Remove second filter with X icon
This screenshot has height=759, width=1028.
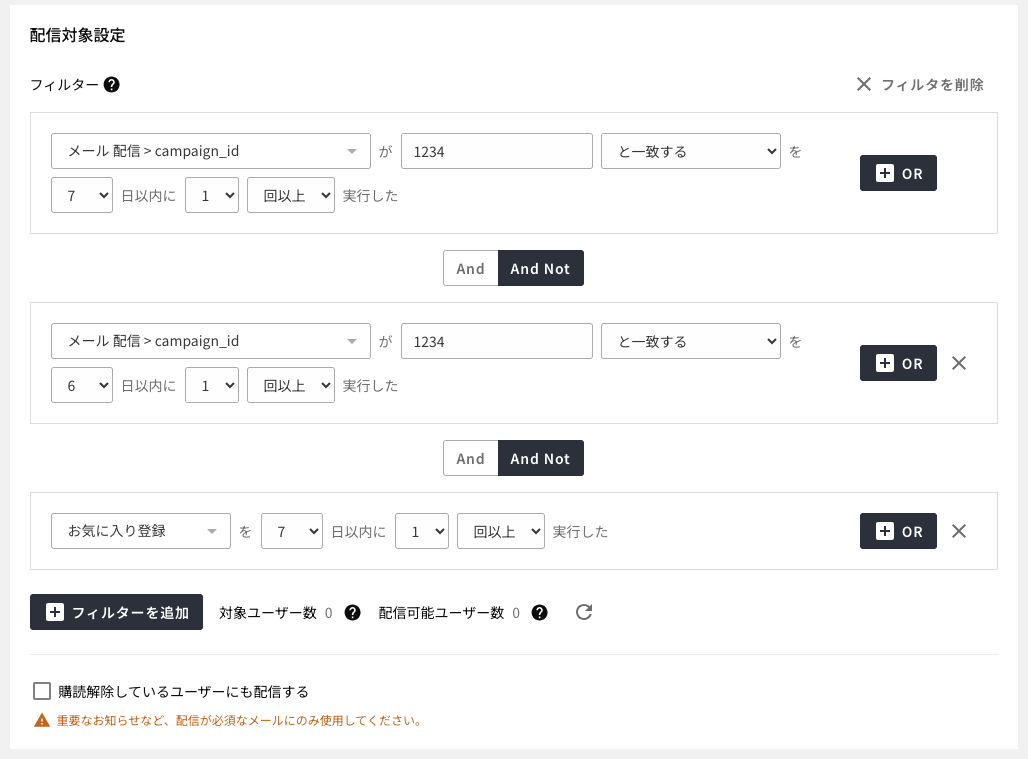tap(959, 363)
